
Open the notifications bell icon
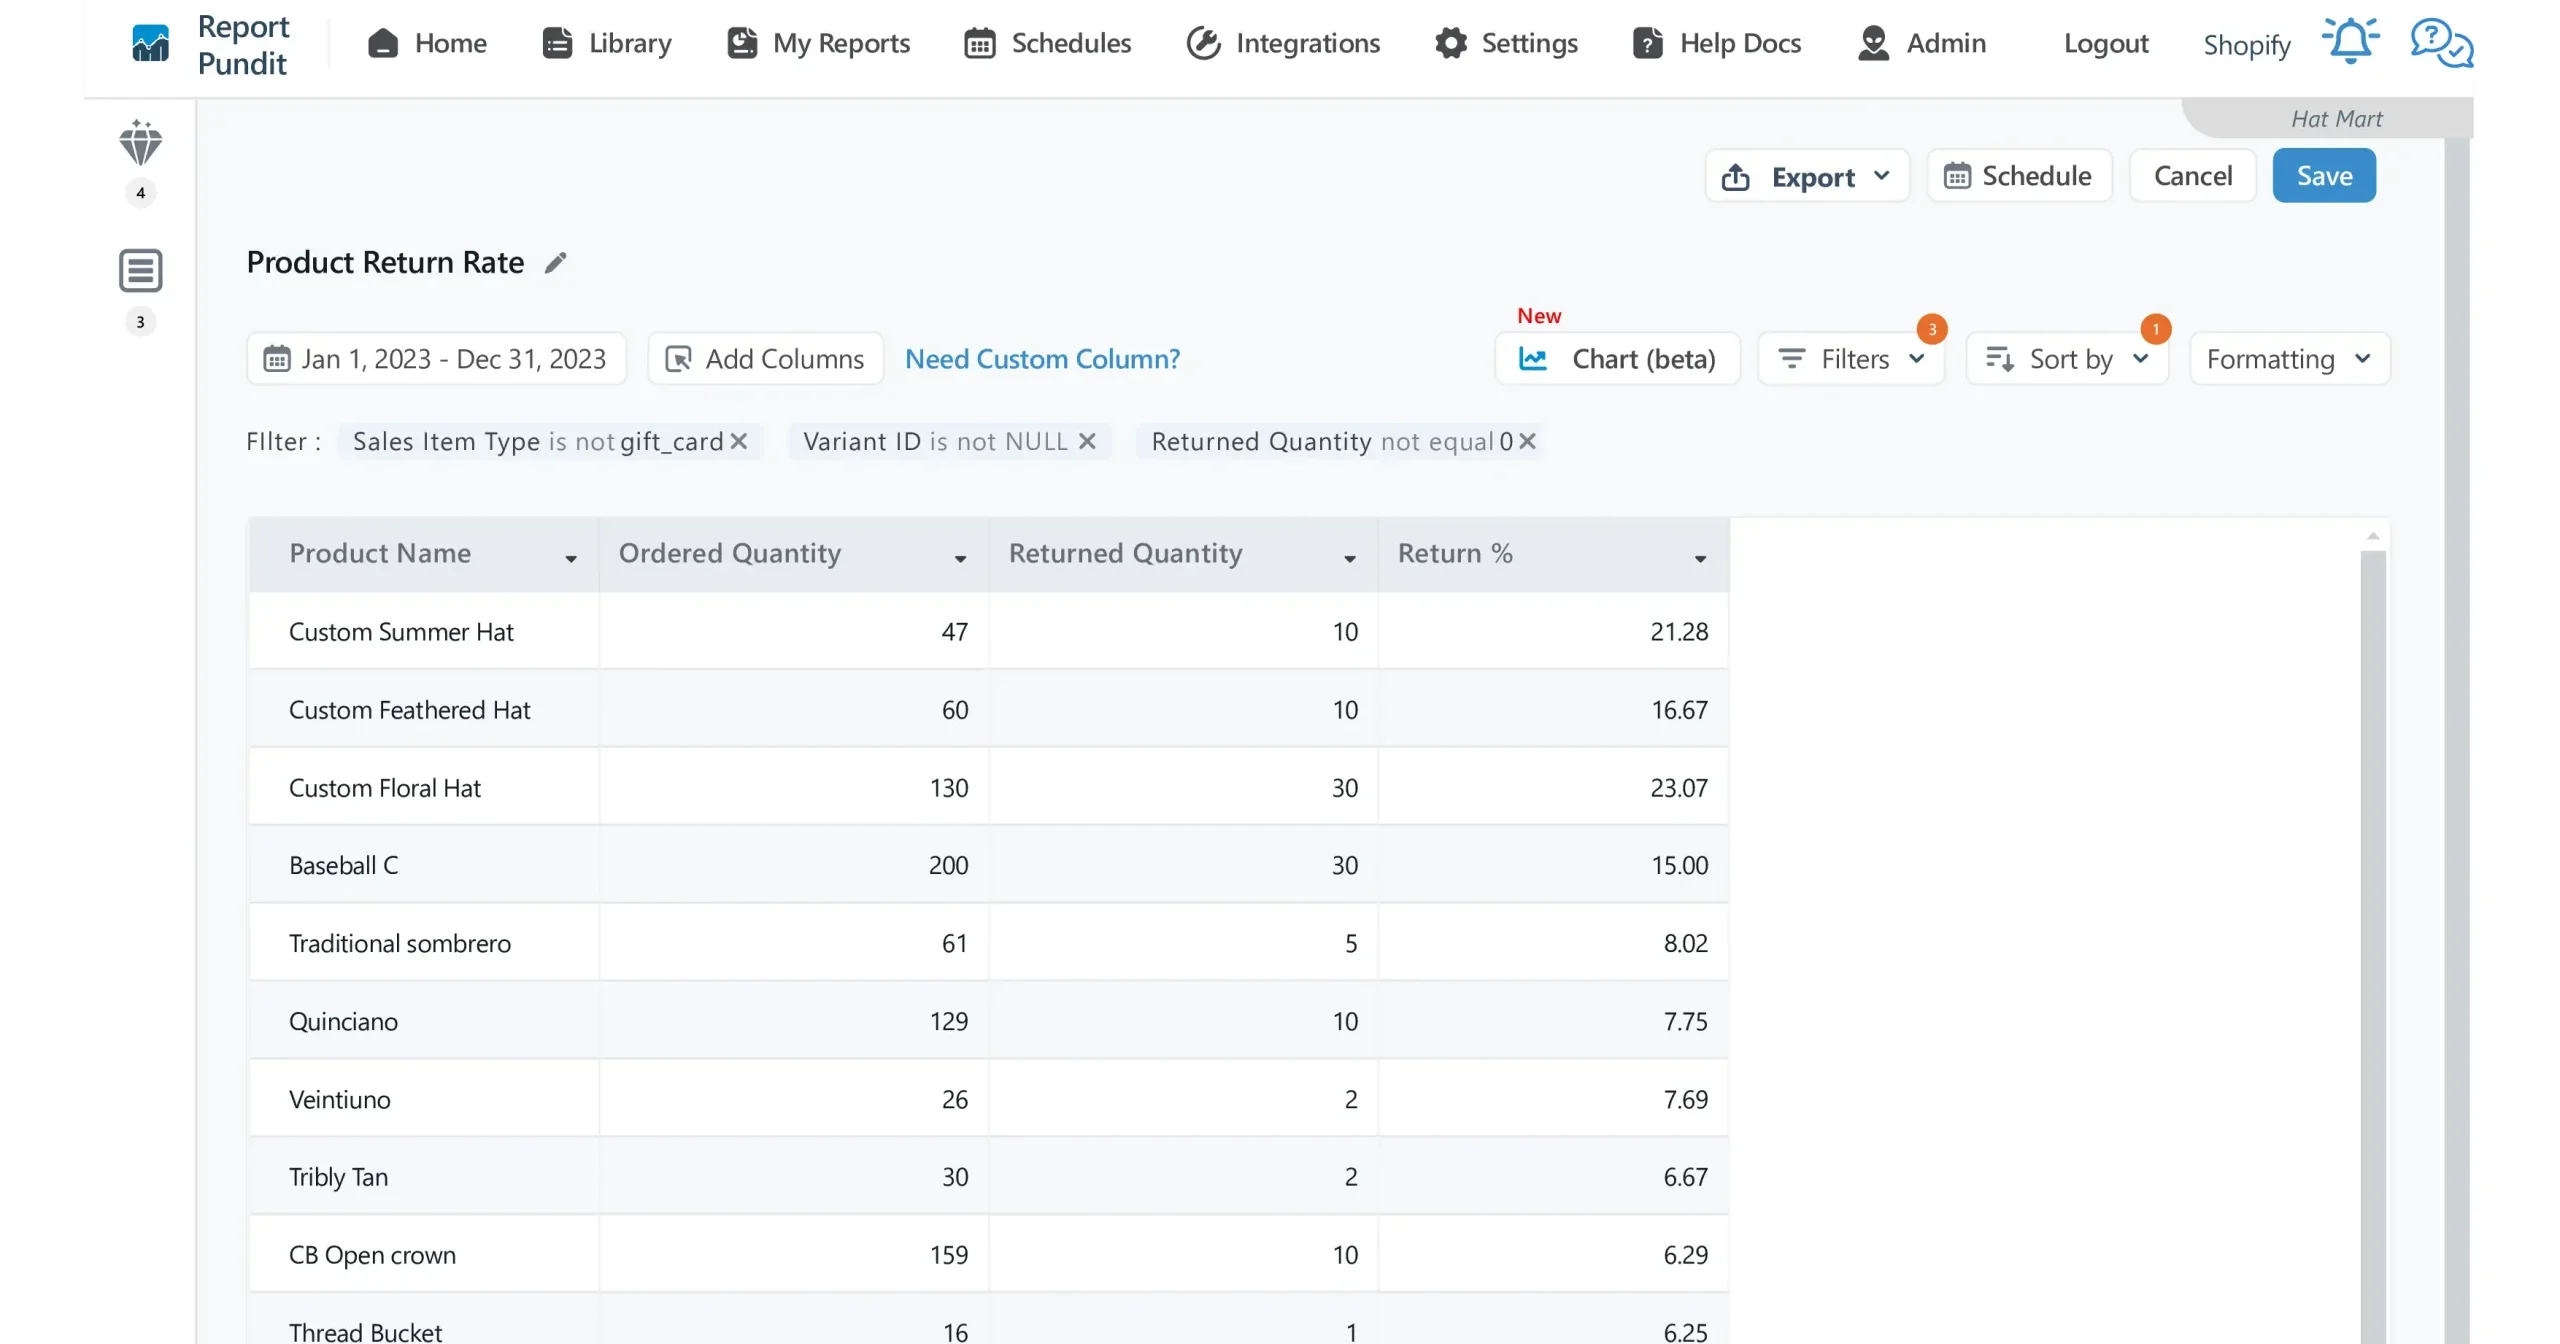click(x=2349, y=42)
